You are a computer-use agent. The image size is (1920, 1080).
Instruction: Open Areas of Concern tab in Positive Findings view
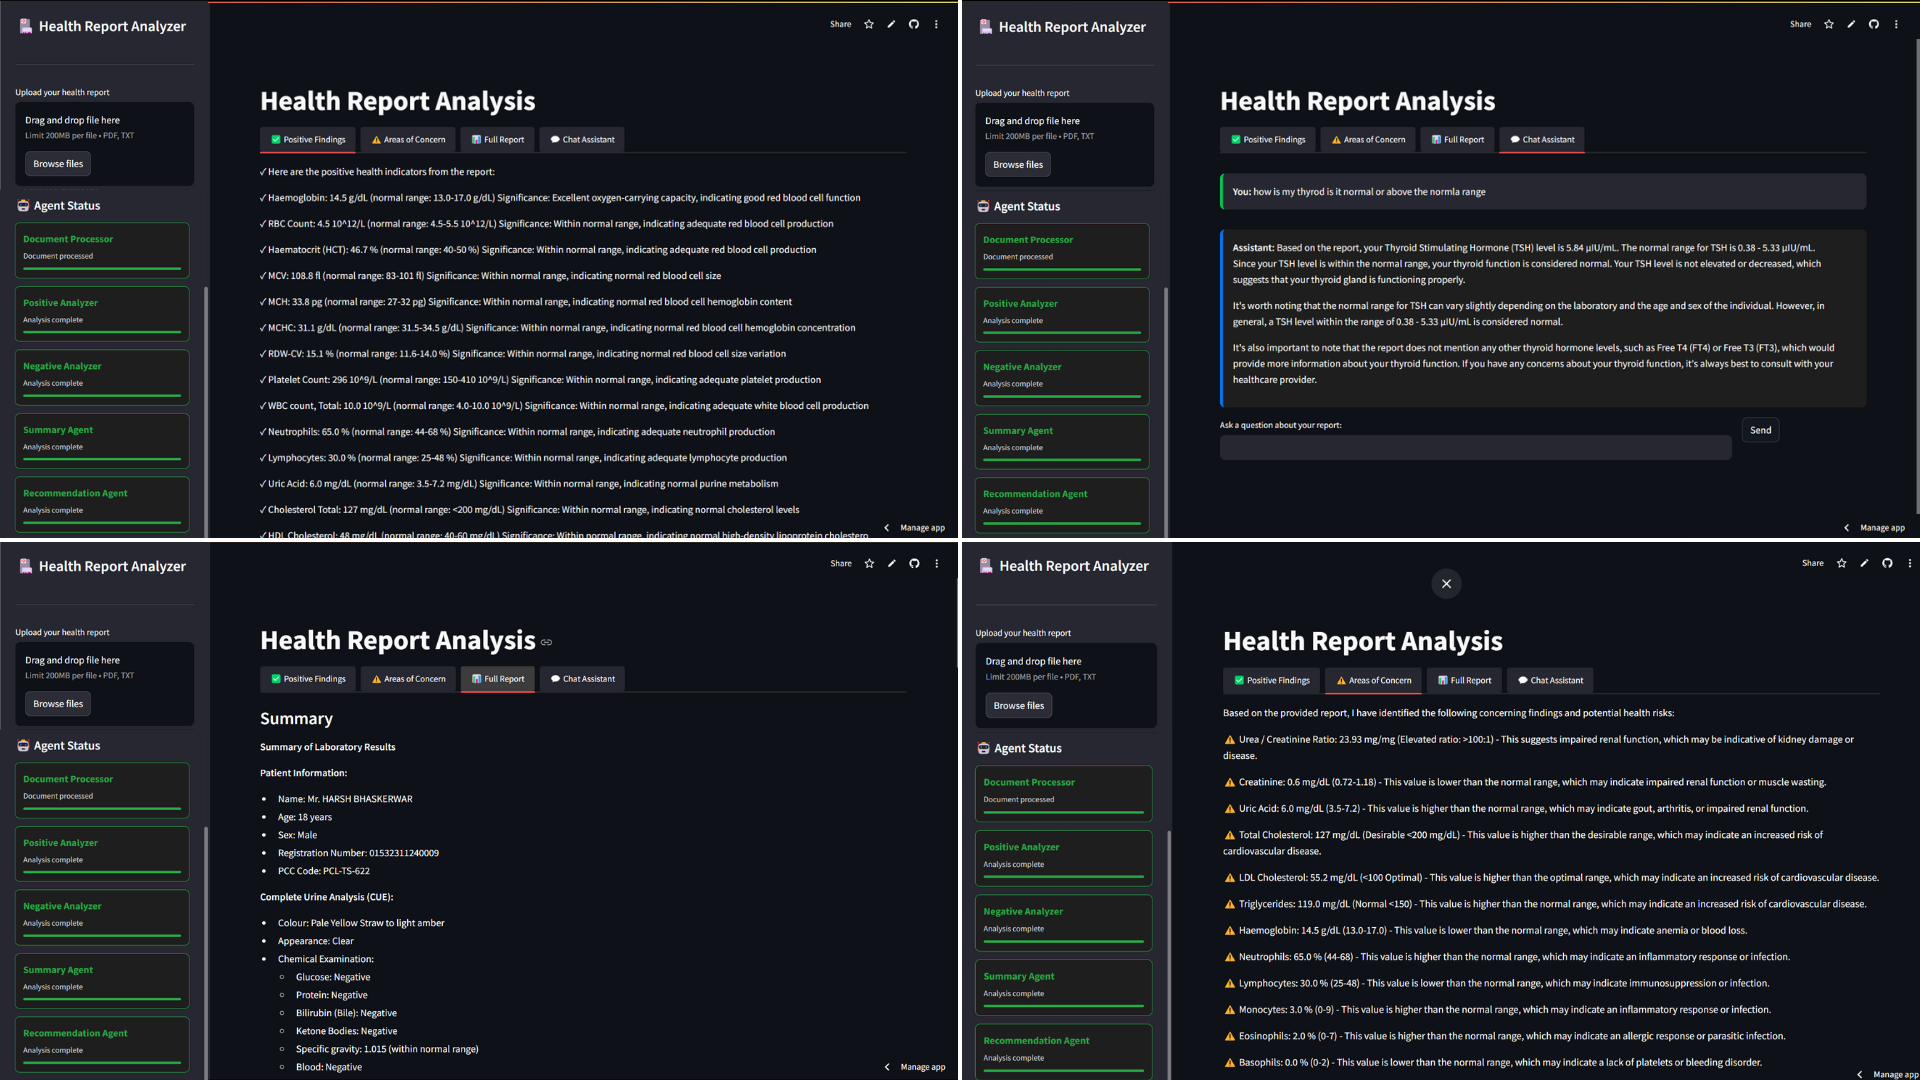point(408,140)
